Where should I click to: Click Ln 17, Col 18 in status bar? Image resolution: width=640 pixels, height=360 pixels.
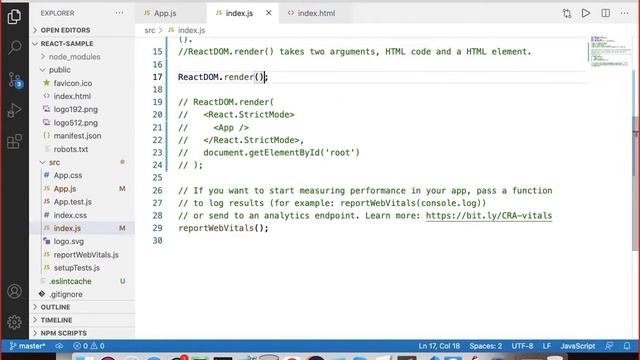coord(439,346)
